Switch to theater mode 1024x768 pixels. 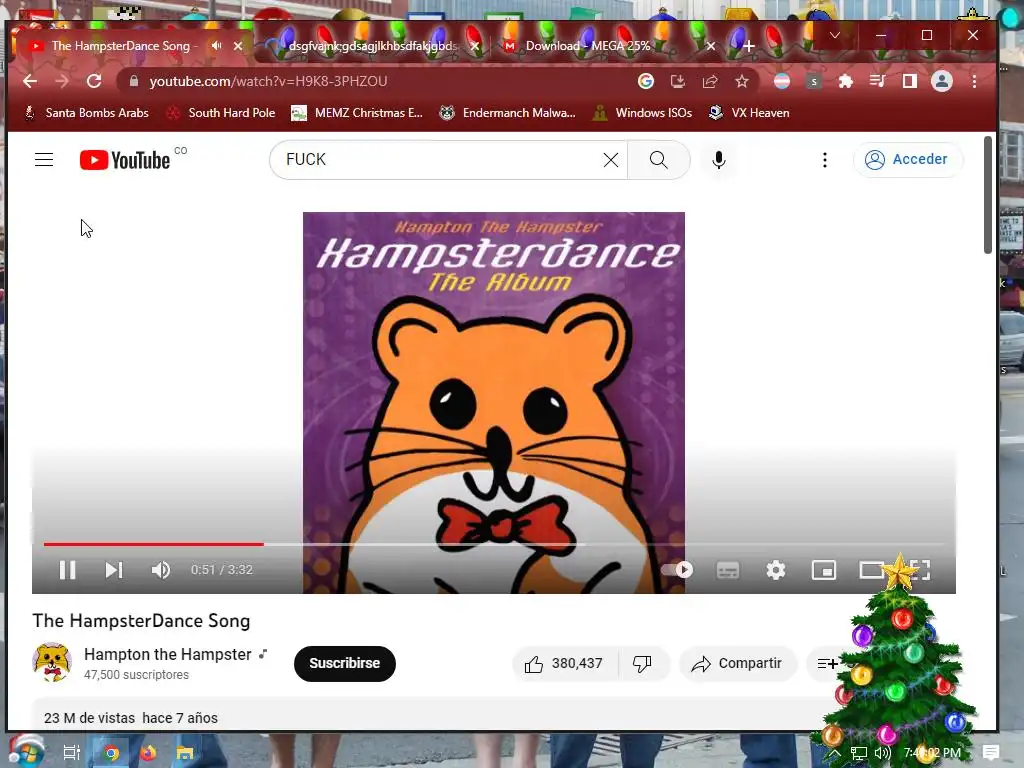(x=871, y=570)
